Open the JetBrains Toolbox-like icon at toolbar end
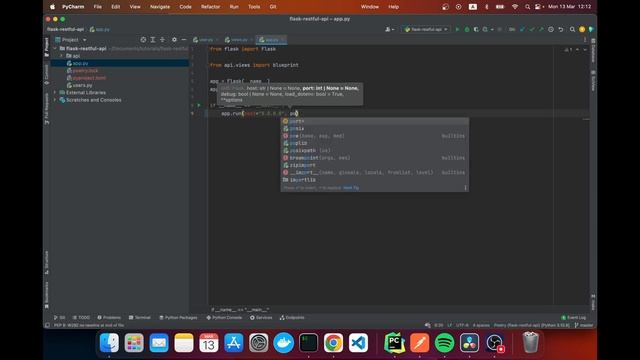The image size is (640, 360). [x=591, y=29]
